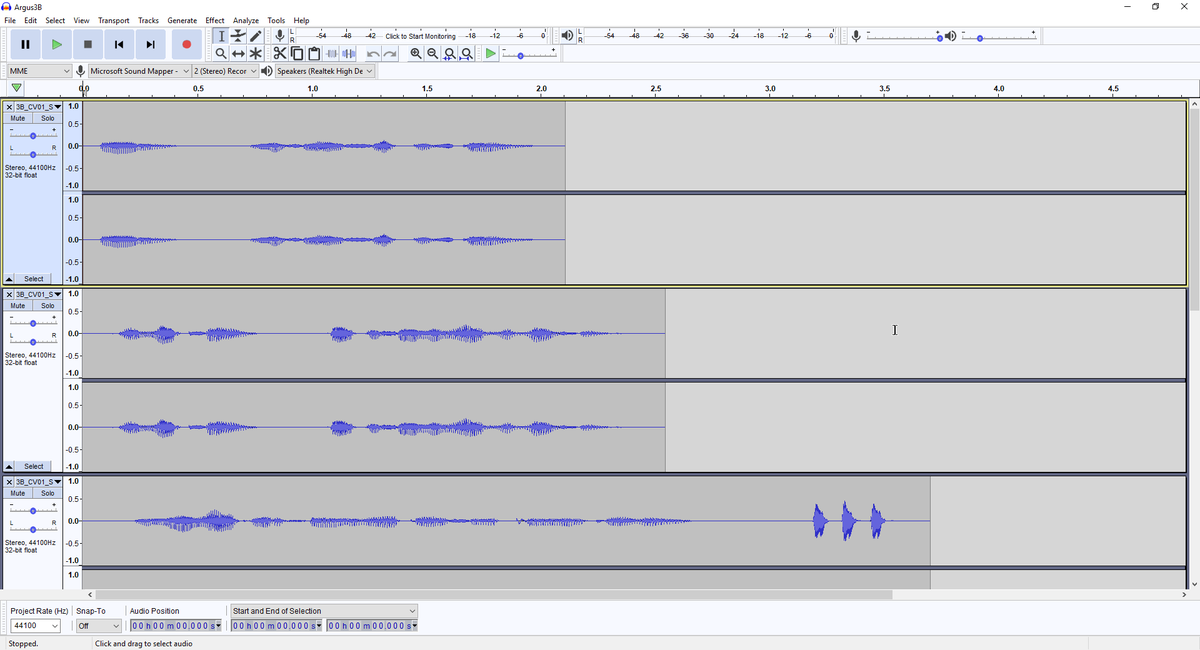
Task: Click the Pause transport button
Action: pos(26,44)
